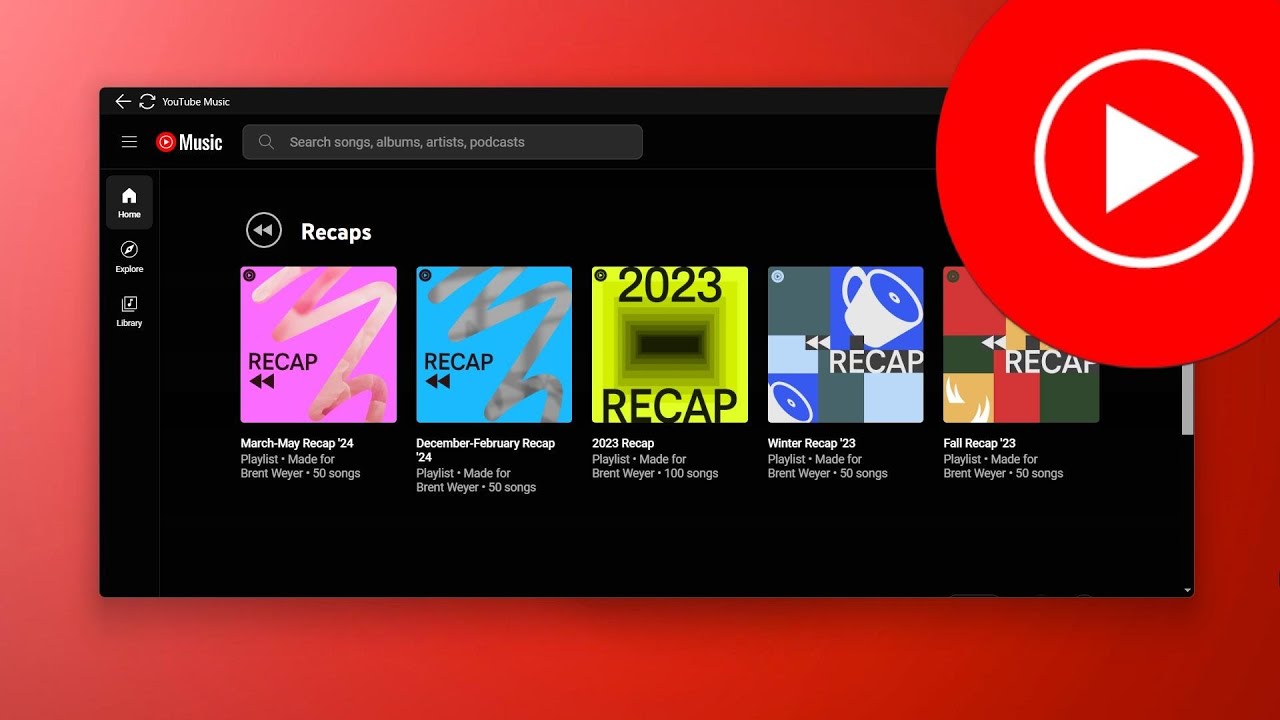Click the search magnifier icon
The image size is (1280, 720).
pyautogui.click(x=266, y=142)
